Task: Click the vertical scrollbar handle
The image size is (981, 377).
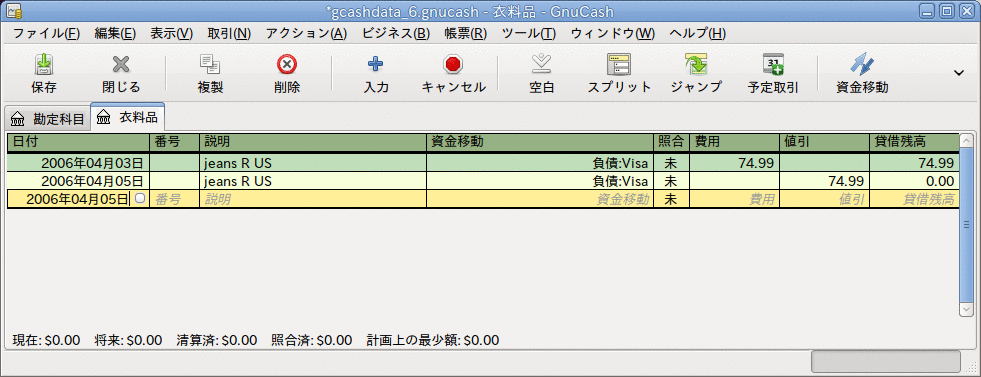Action: (x=966, y=225)
